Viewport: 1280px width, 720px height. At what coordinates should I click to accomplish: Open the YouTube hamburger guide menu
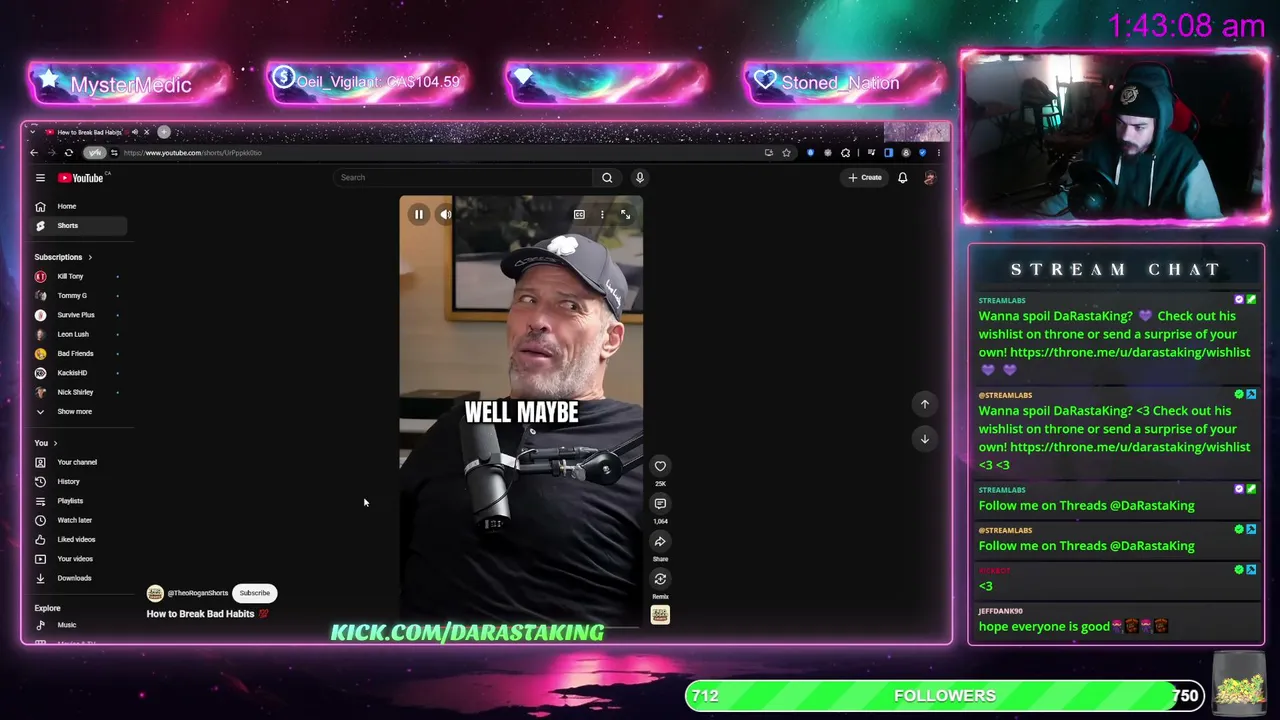(40, 178)
